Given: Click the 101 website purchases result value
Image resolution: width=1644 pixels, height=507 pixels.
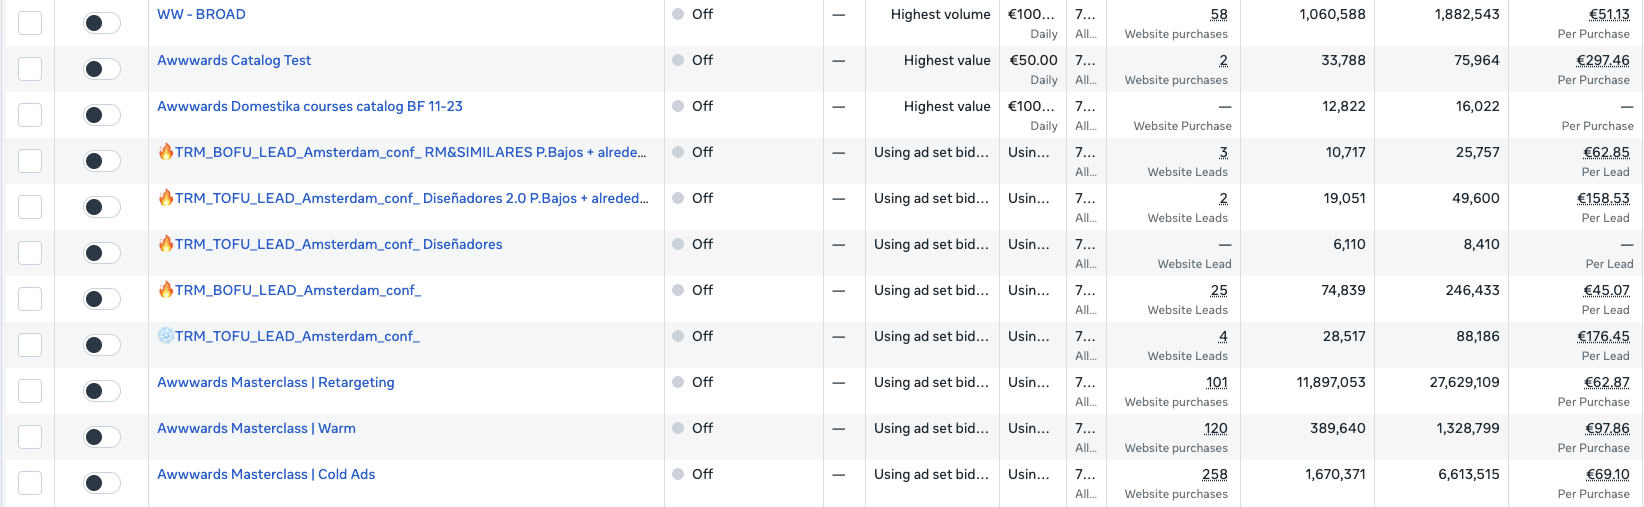Looking at the screenshot, I should click(x=1216, y=383).
